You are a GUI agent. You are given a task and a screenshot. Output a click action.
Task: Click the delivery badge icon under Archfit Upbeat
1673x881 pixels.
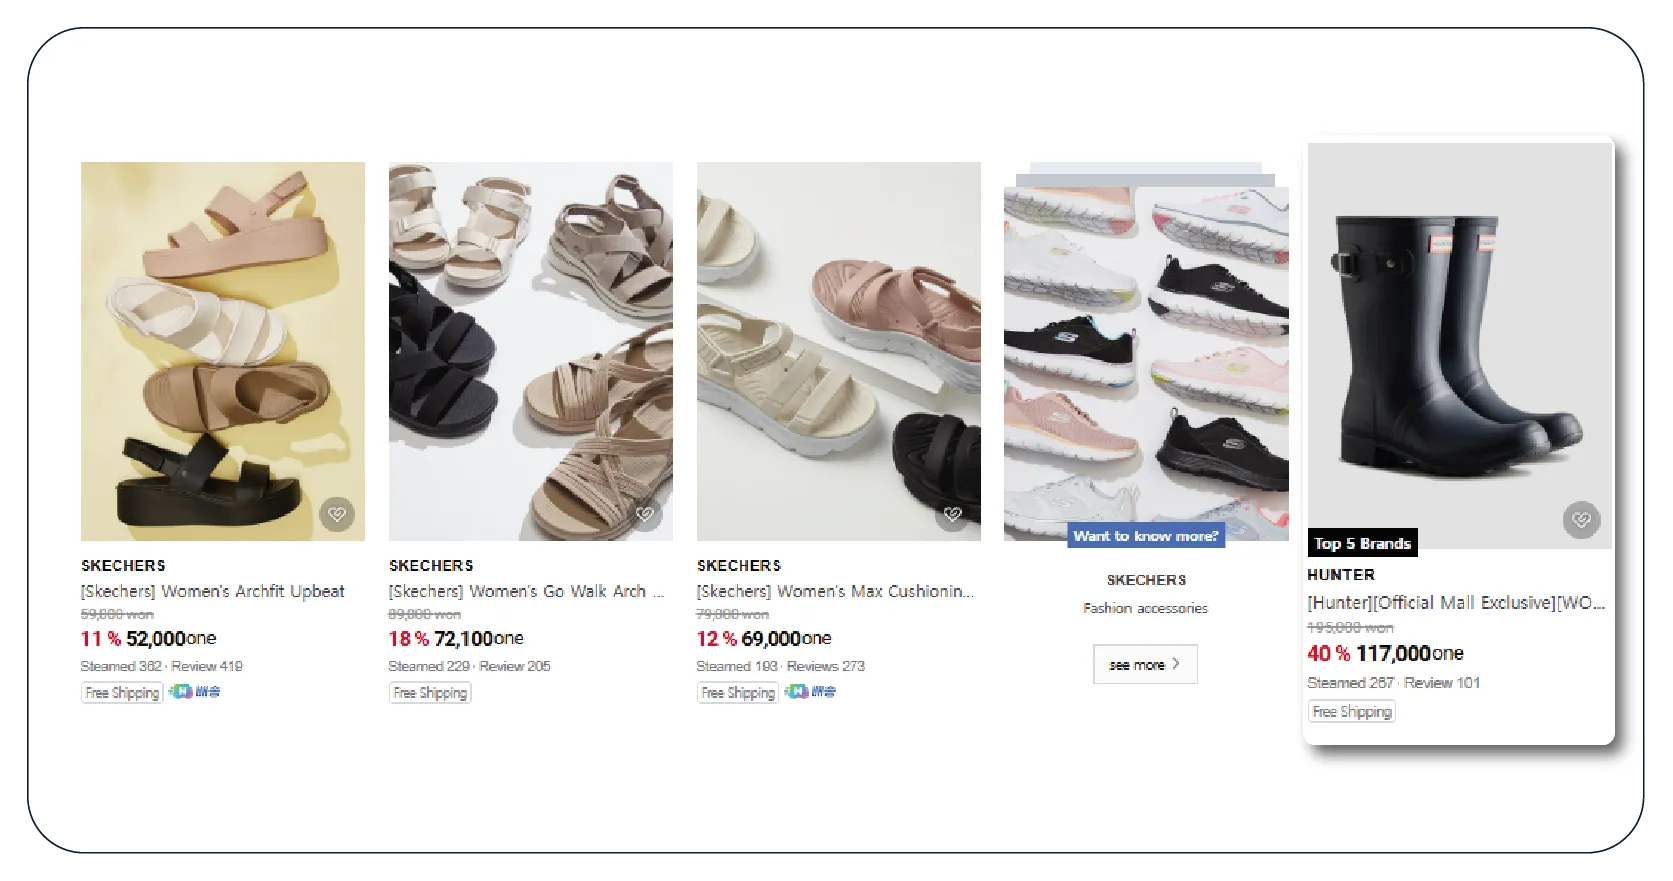coord(194,692)
